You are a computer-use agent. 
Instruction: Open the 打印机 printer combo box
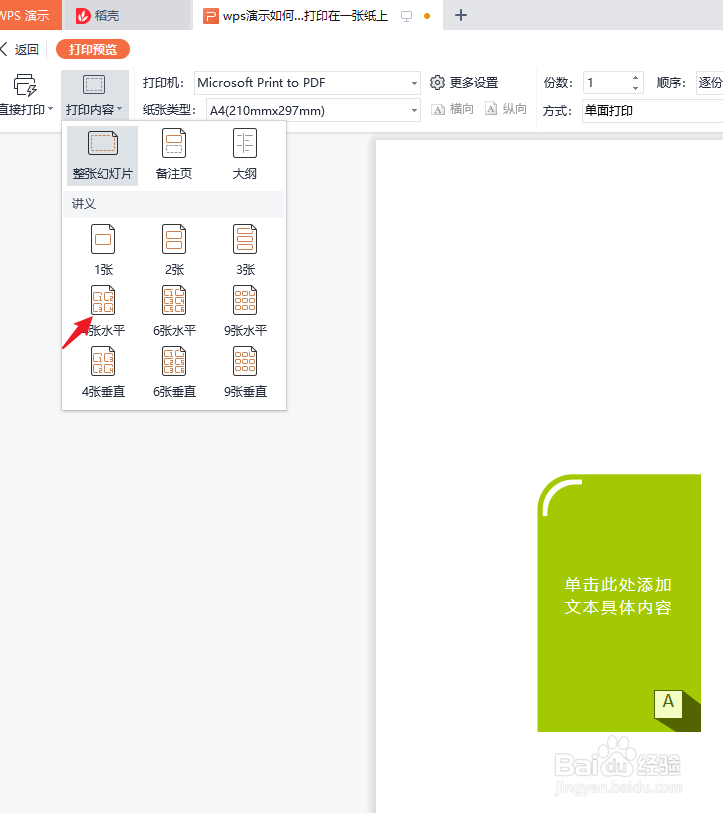(307, 83)
